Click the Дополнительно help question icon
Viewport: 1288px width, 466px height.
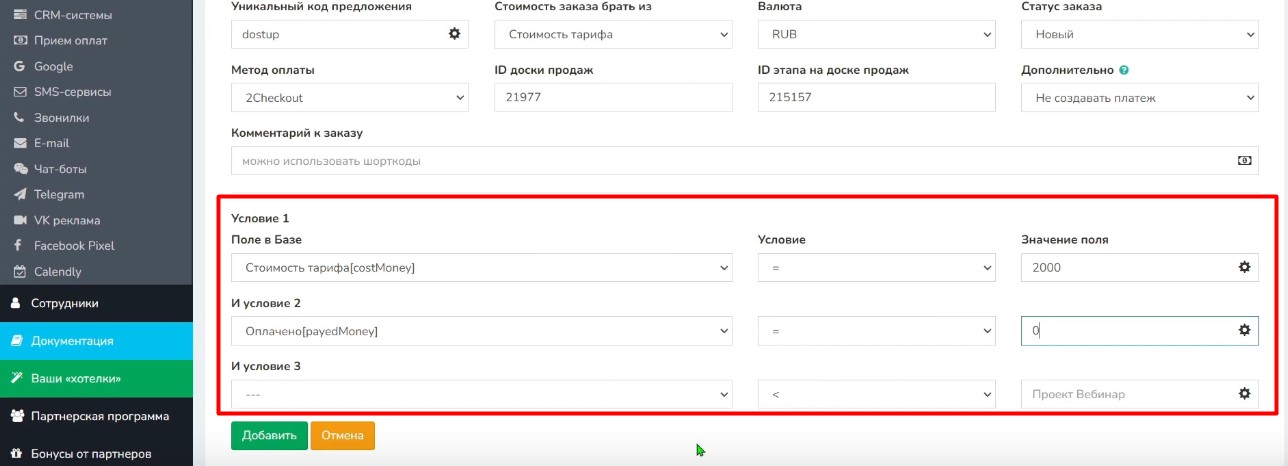tap(1124, 70)
